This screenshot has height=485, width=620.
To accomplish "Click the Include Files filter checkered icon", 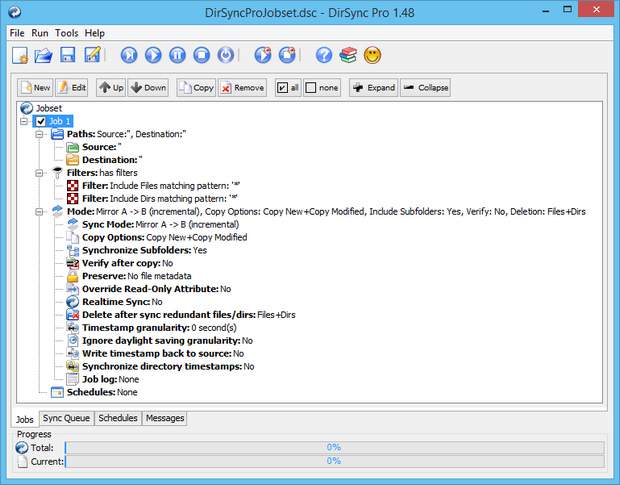I will point(73,186).
